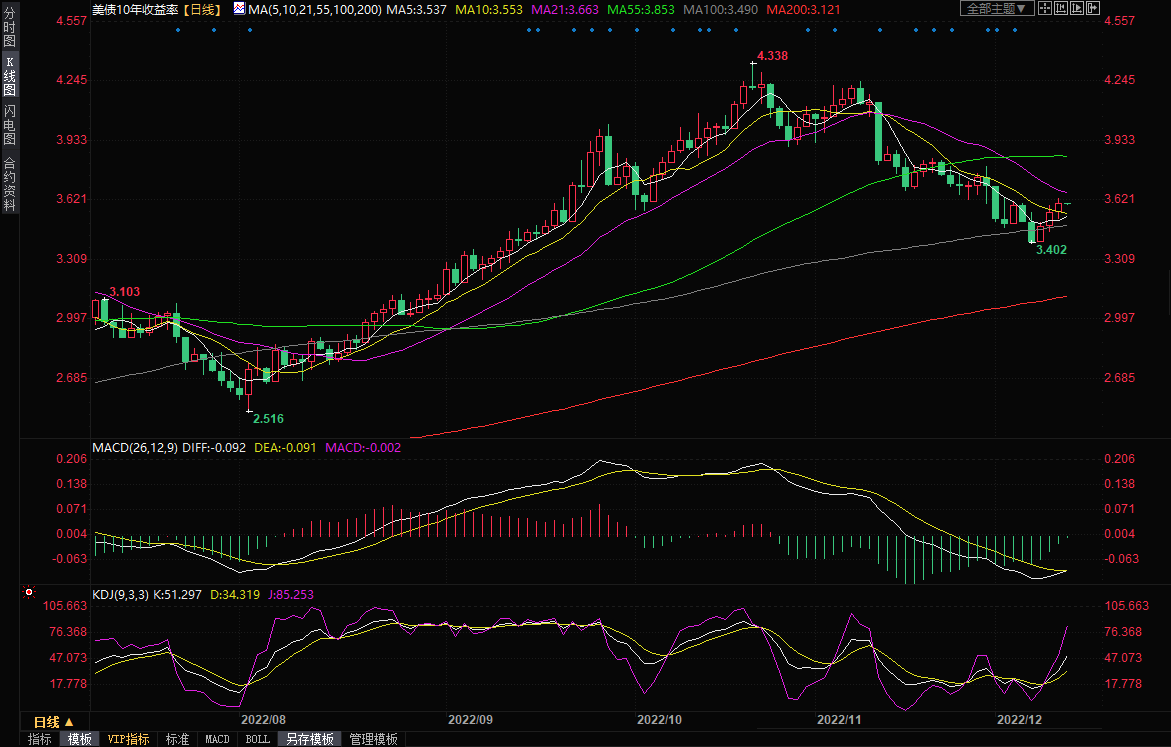1171x747 pixels.
Task: Click the 模板 tab in bottom bar
Action: pos(80,739)
